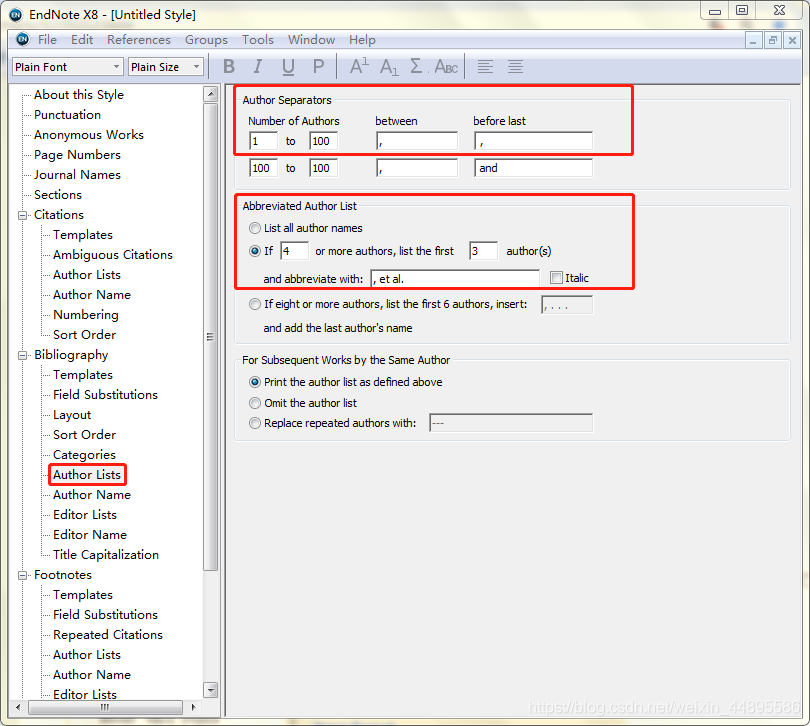Toggle Bold formatting in toolbar

click(x=229, y=67)
